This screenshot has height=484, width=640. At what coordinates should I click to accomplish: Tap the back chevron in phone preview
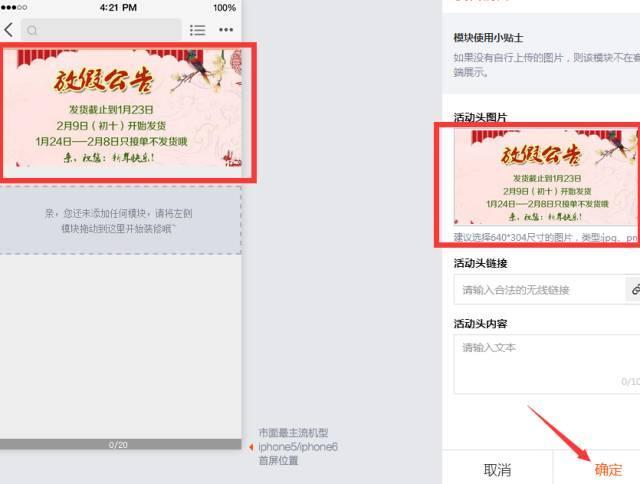click(8, 30)
